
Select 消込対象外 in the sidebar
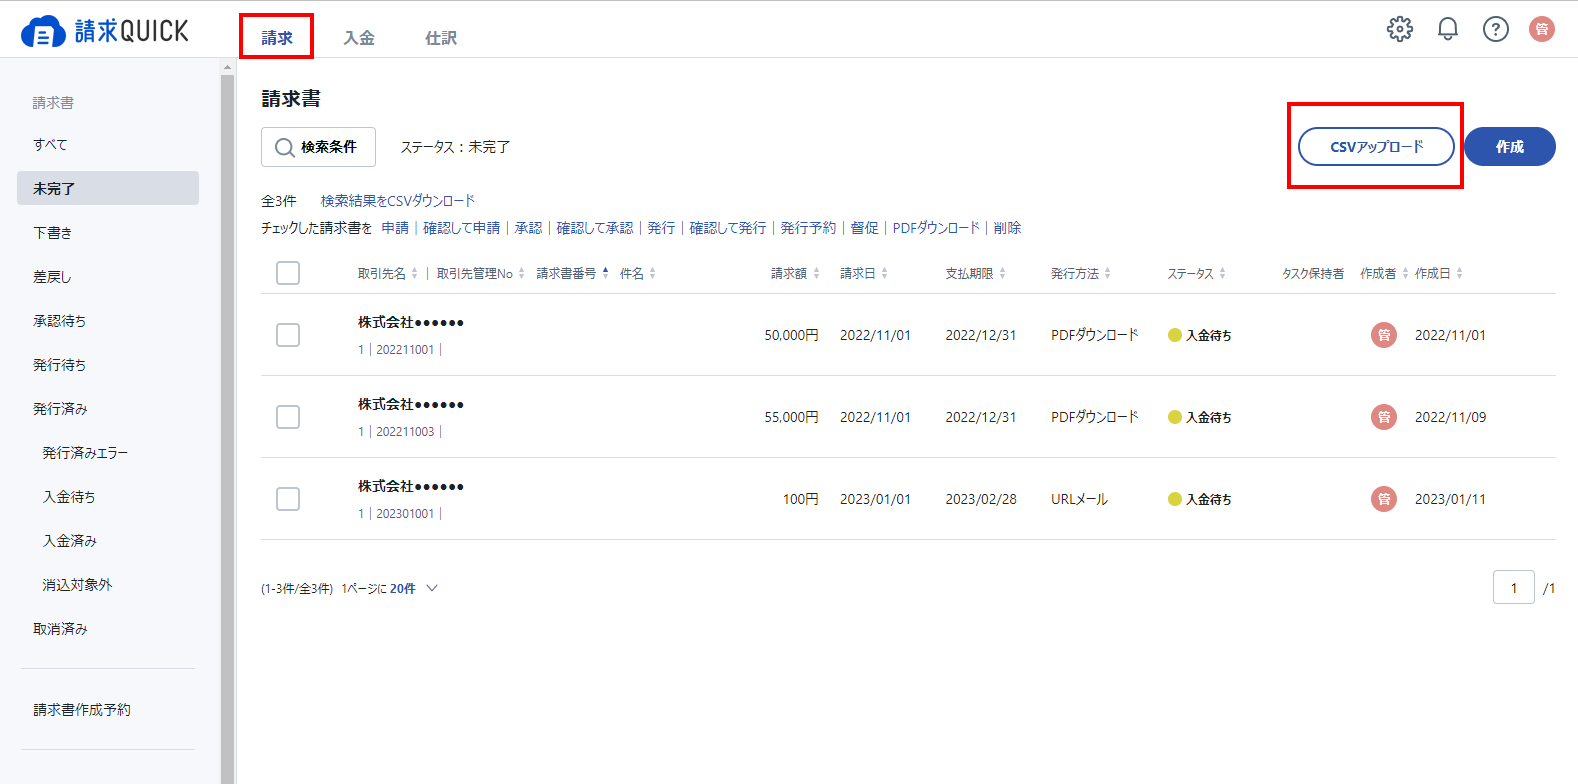(108, 584)
